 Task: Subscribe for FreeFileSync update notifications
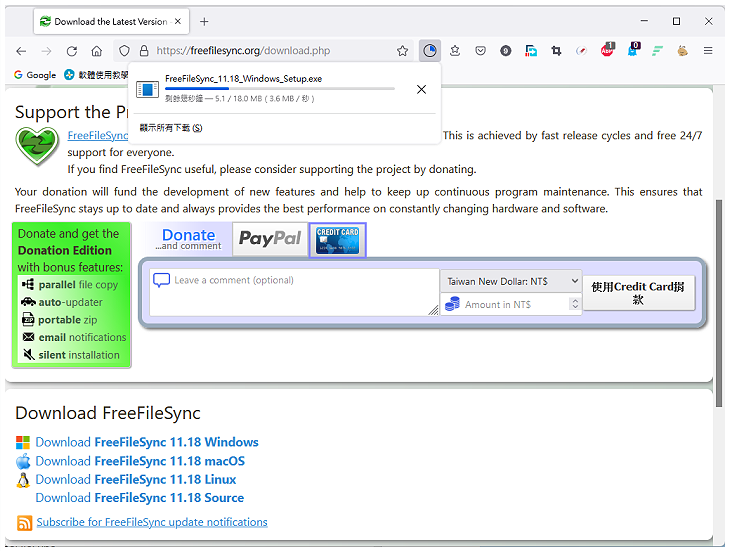pos(152,522)
